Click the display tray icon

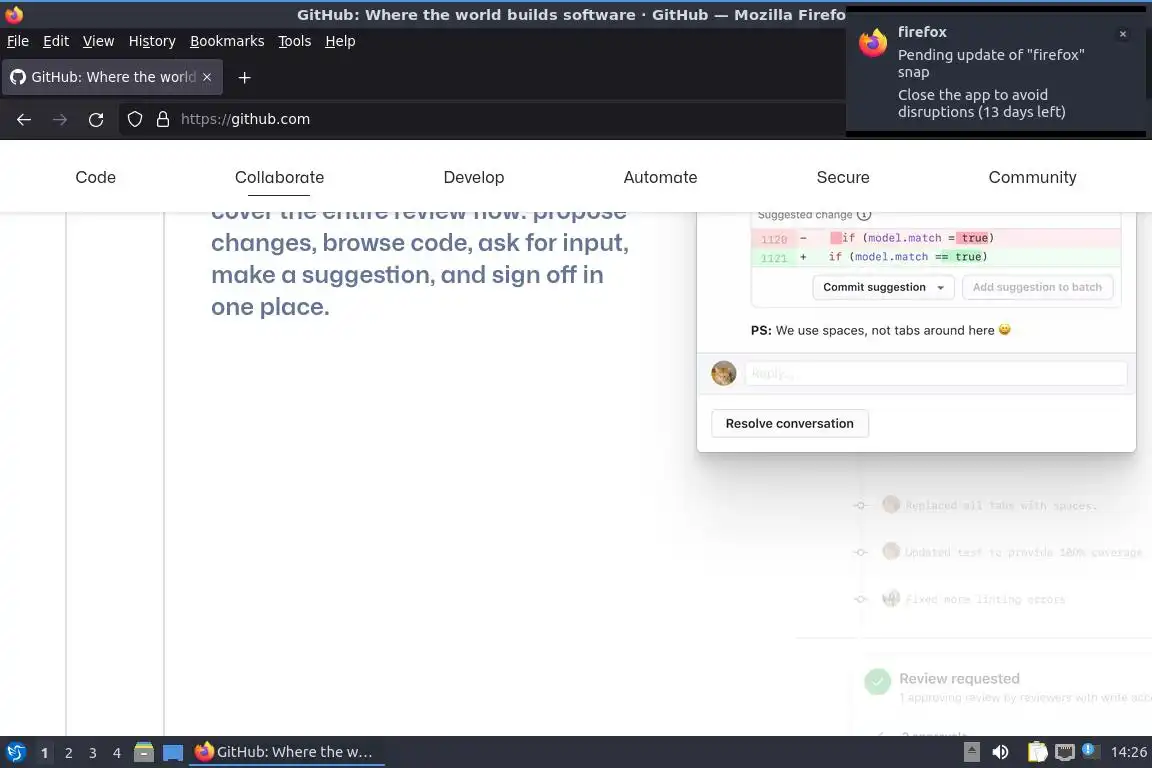click(1065, 752)
